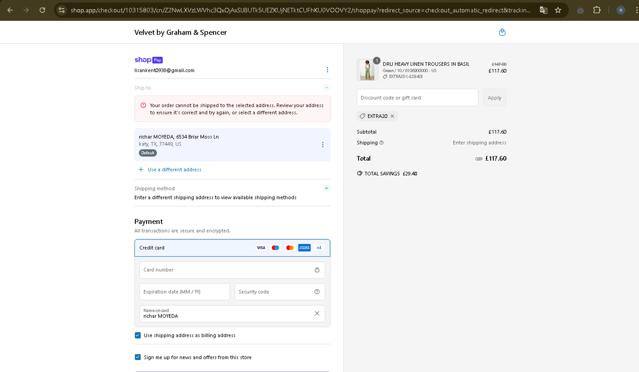Click the translate page icon
The width and height of the screenshot is (639, 372).
click(x=543, y=10)
